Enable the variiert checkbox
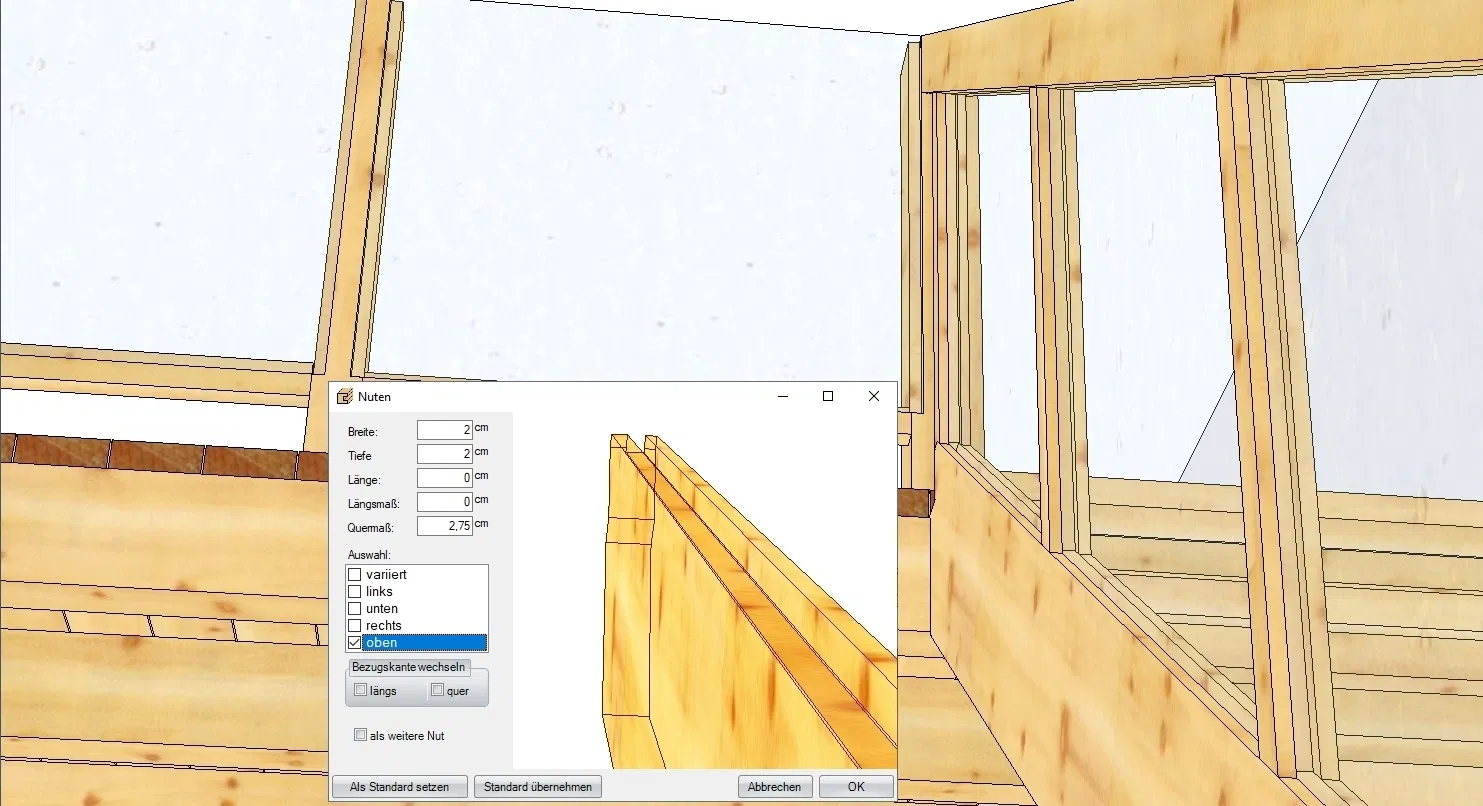 354,575
